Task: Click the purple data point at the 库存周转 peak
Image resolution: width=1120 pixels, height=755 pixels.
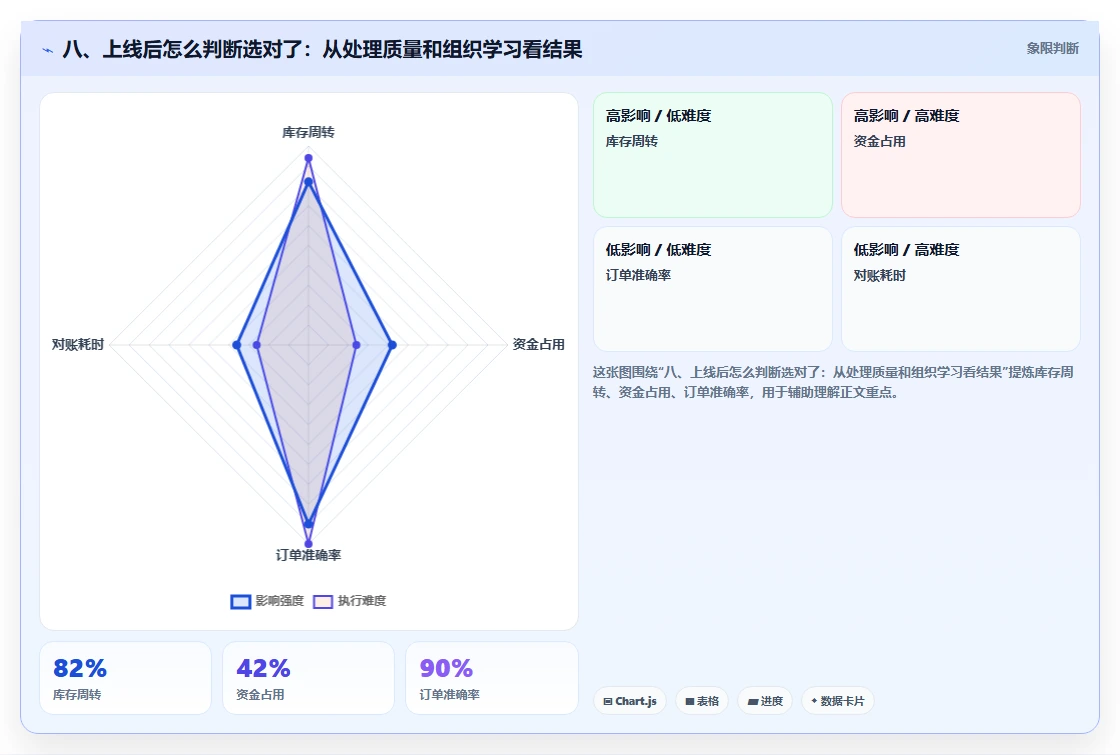Action: [309, 158]
